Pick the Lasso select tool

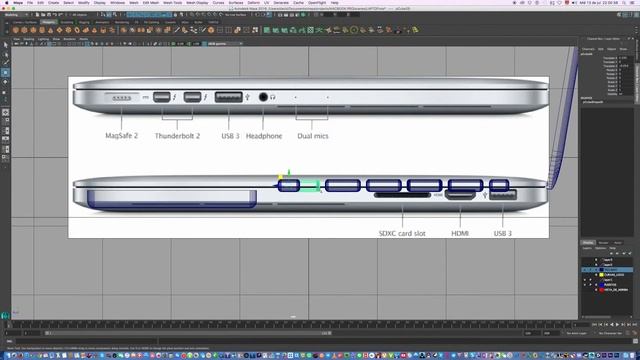pos(5,54)
